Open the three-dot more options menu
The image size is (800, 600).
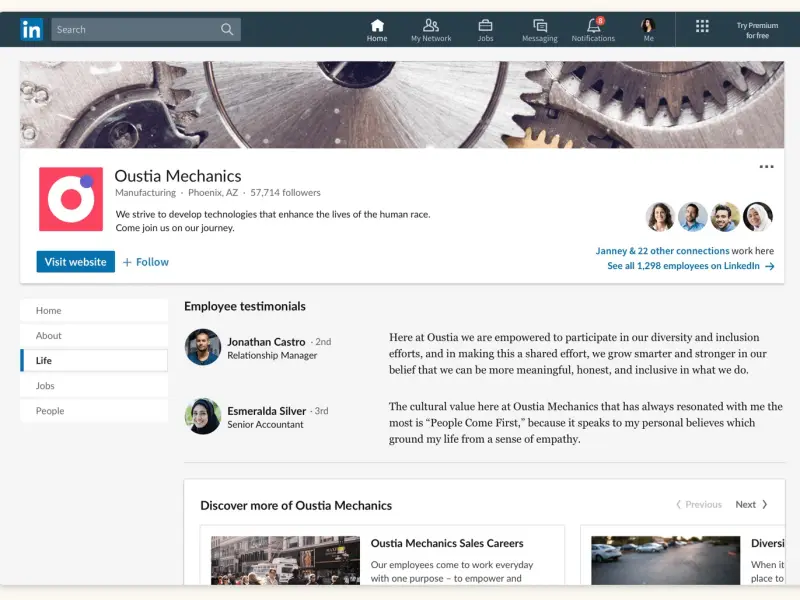click(x=766, y=167)
